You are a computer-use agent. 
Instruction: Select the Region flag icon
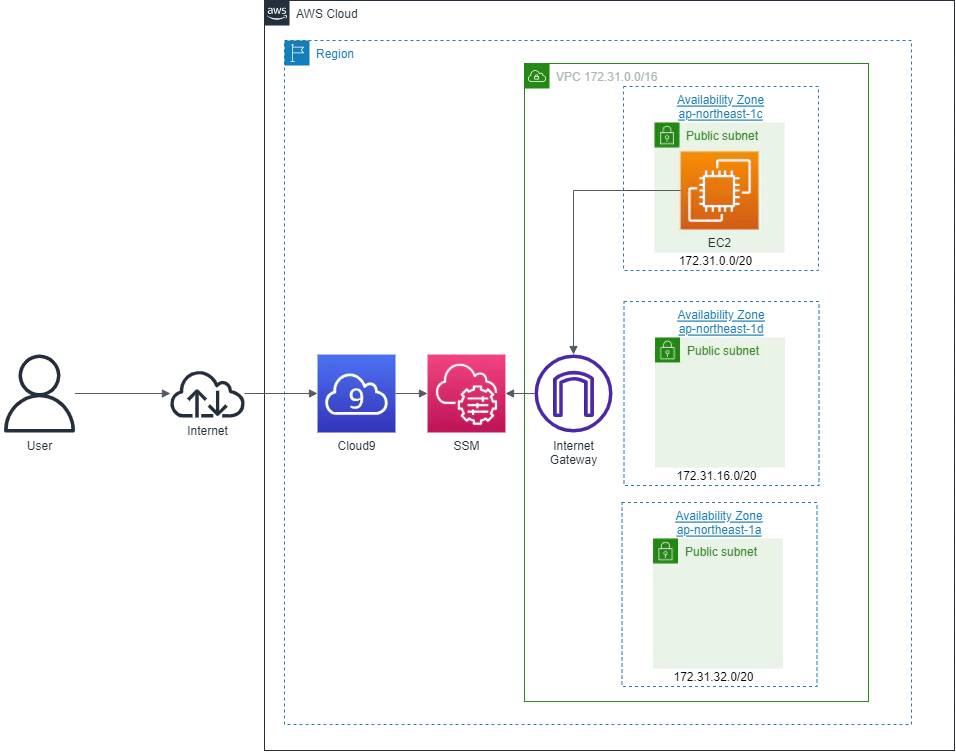point(297,53)
